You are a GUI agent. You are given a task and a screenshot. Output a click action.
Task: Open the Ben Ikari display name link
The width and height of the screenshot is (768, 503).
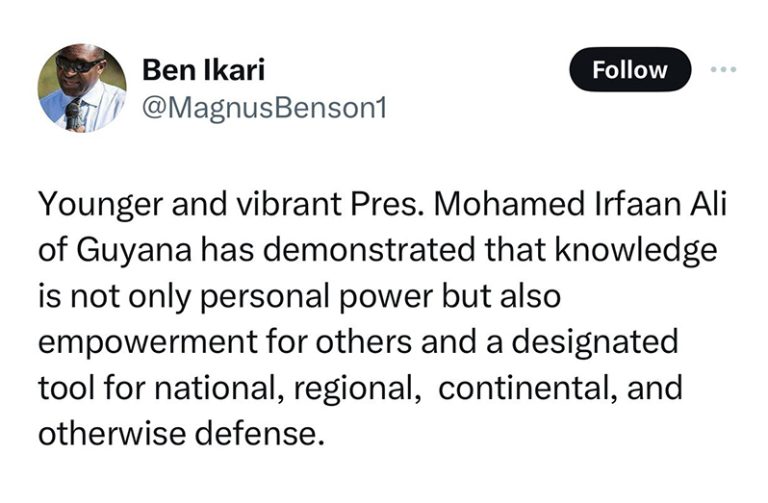[x=203, y=70]
